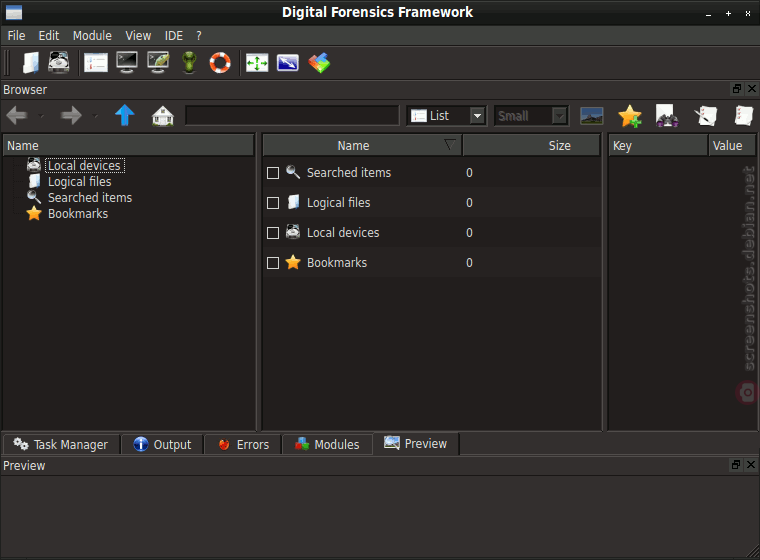This screenshot has height=560, width=760.
Task: Switch to the Task Manager tab
Action: pos(61,445)
